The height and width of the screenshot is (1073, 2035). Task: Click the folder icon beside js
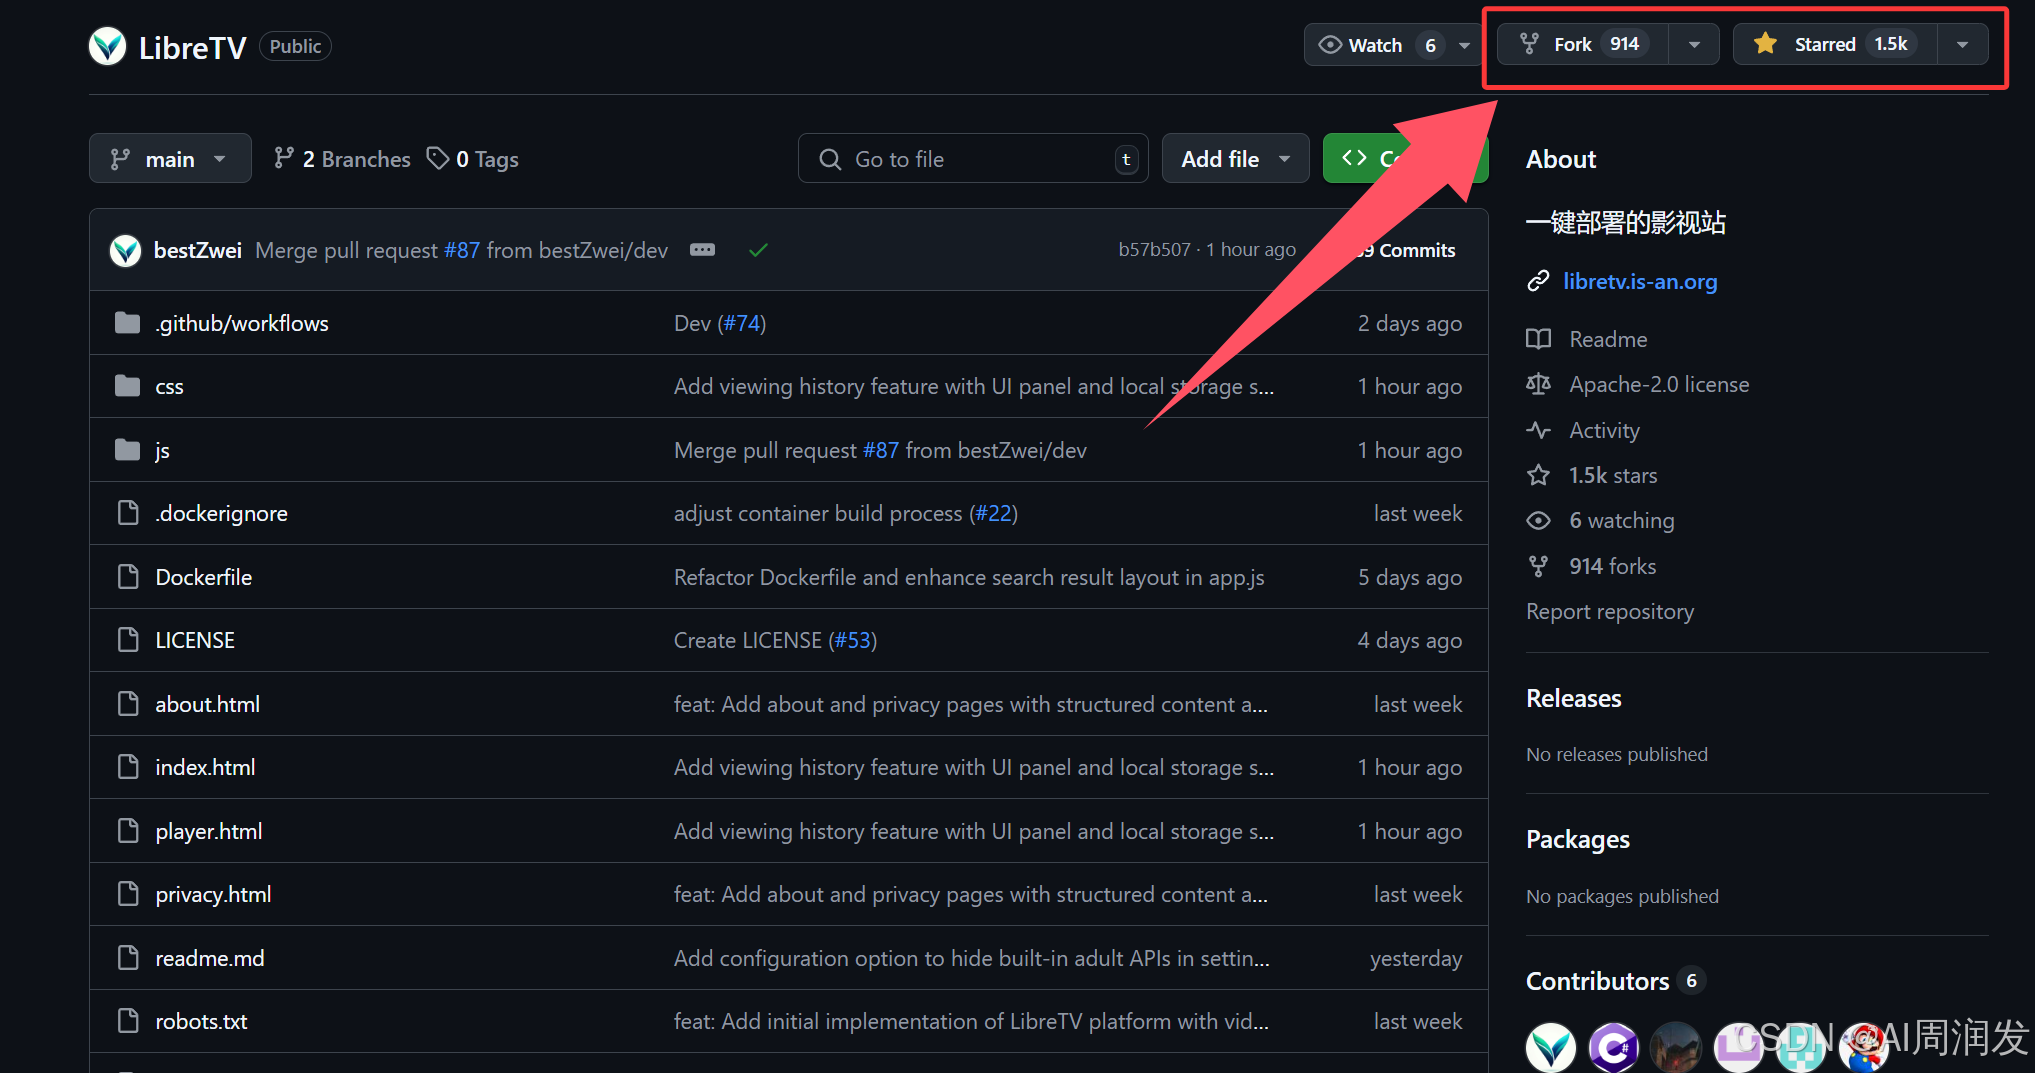pyautogui.click(x=127, y=449)
